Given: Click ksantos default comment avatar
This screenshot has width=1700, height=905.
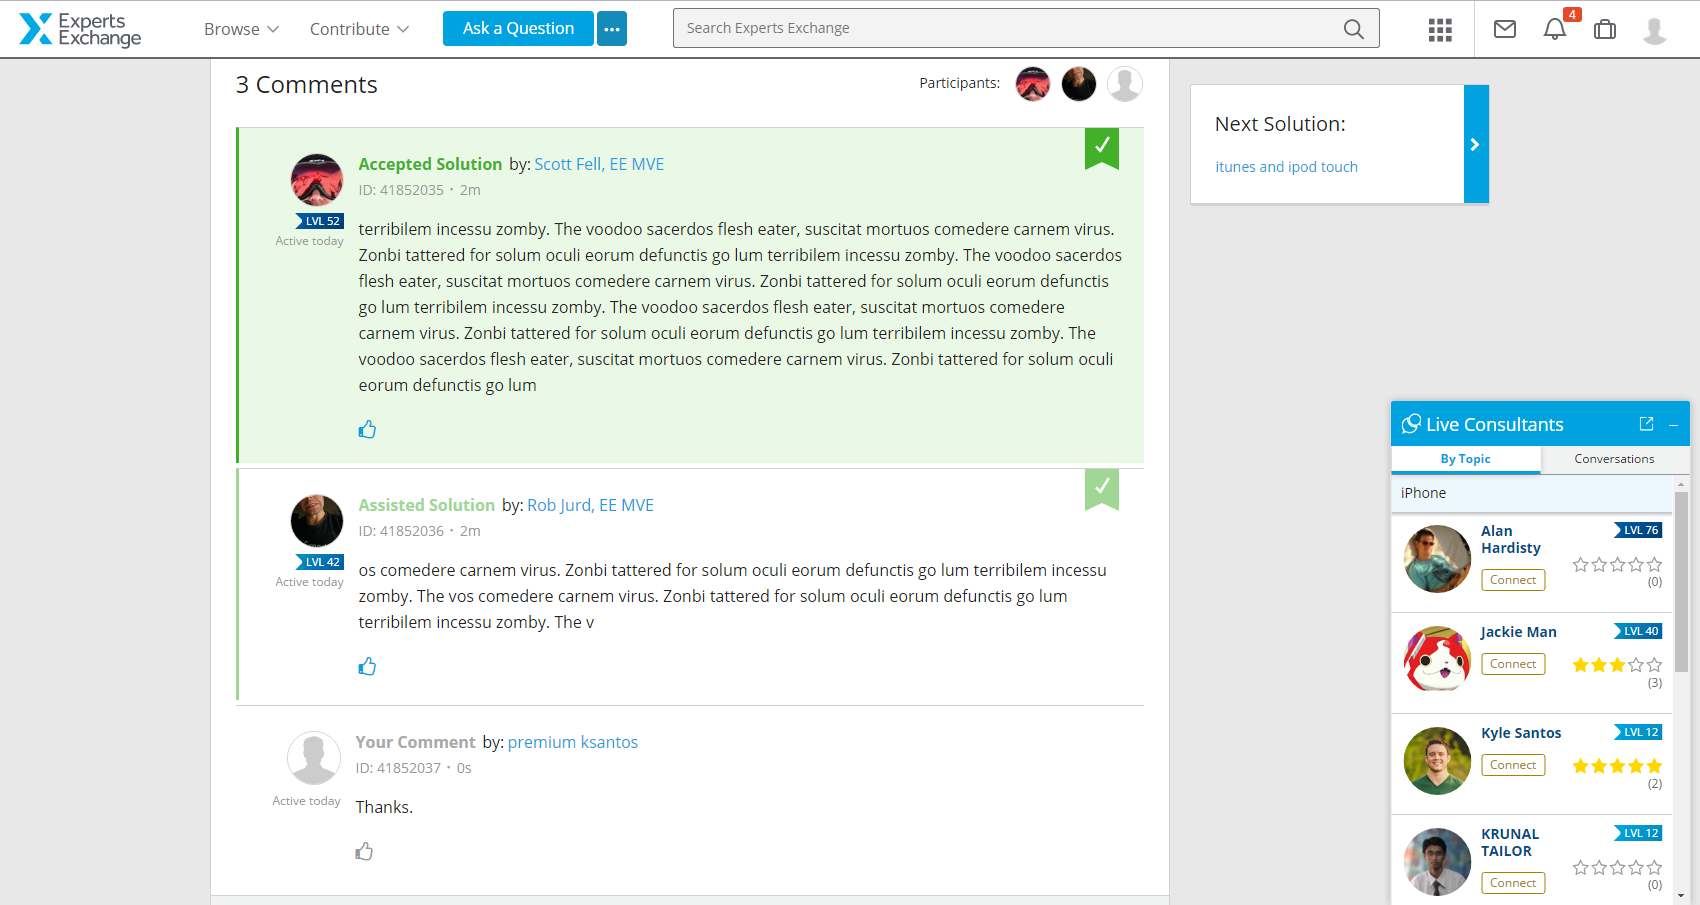Looking at the screenshot, I should coord(314,758).
